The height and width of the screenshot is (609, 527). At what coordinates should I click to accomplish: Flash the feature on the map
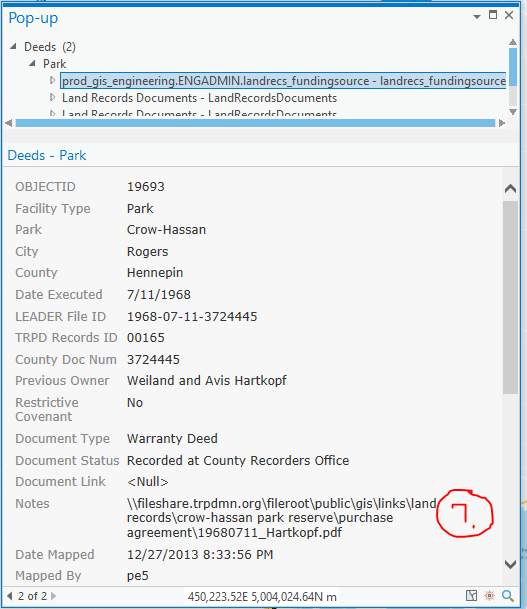[489, 595]
